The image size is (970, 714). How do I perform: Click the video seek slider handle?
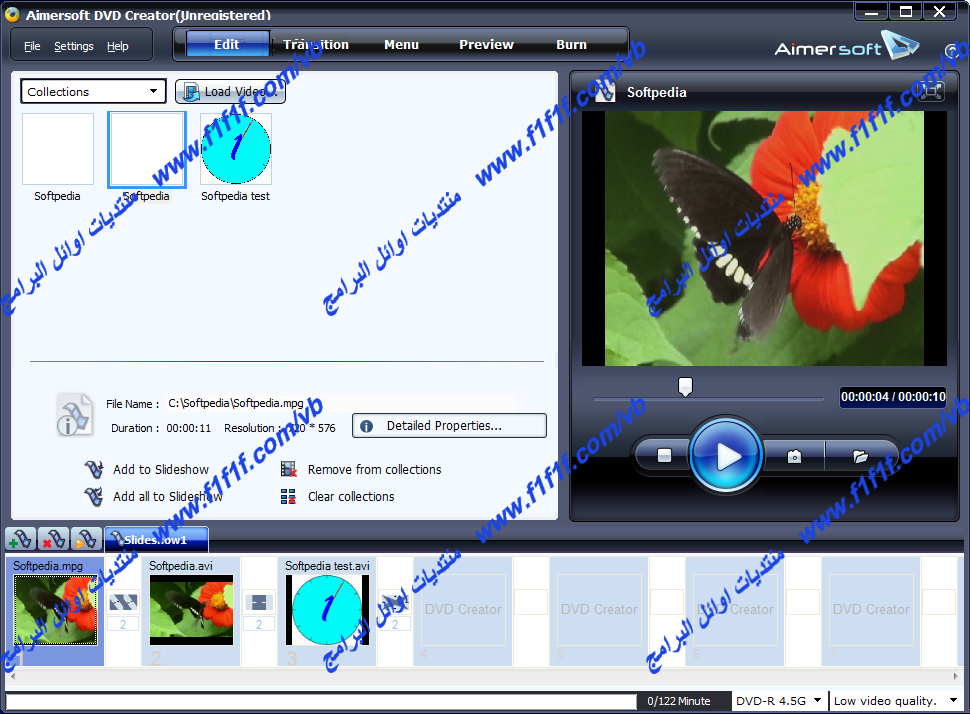coord(685,387)
